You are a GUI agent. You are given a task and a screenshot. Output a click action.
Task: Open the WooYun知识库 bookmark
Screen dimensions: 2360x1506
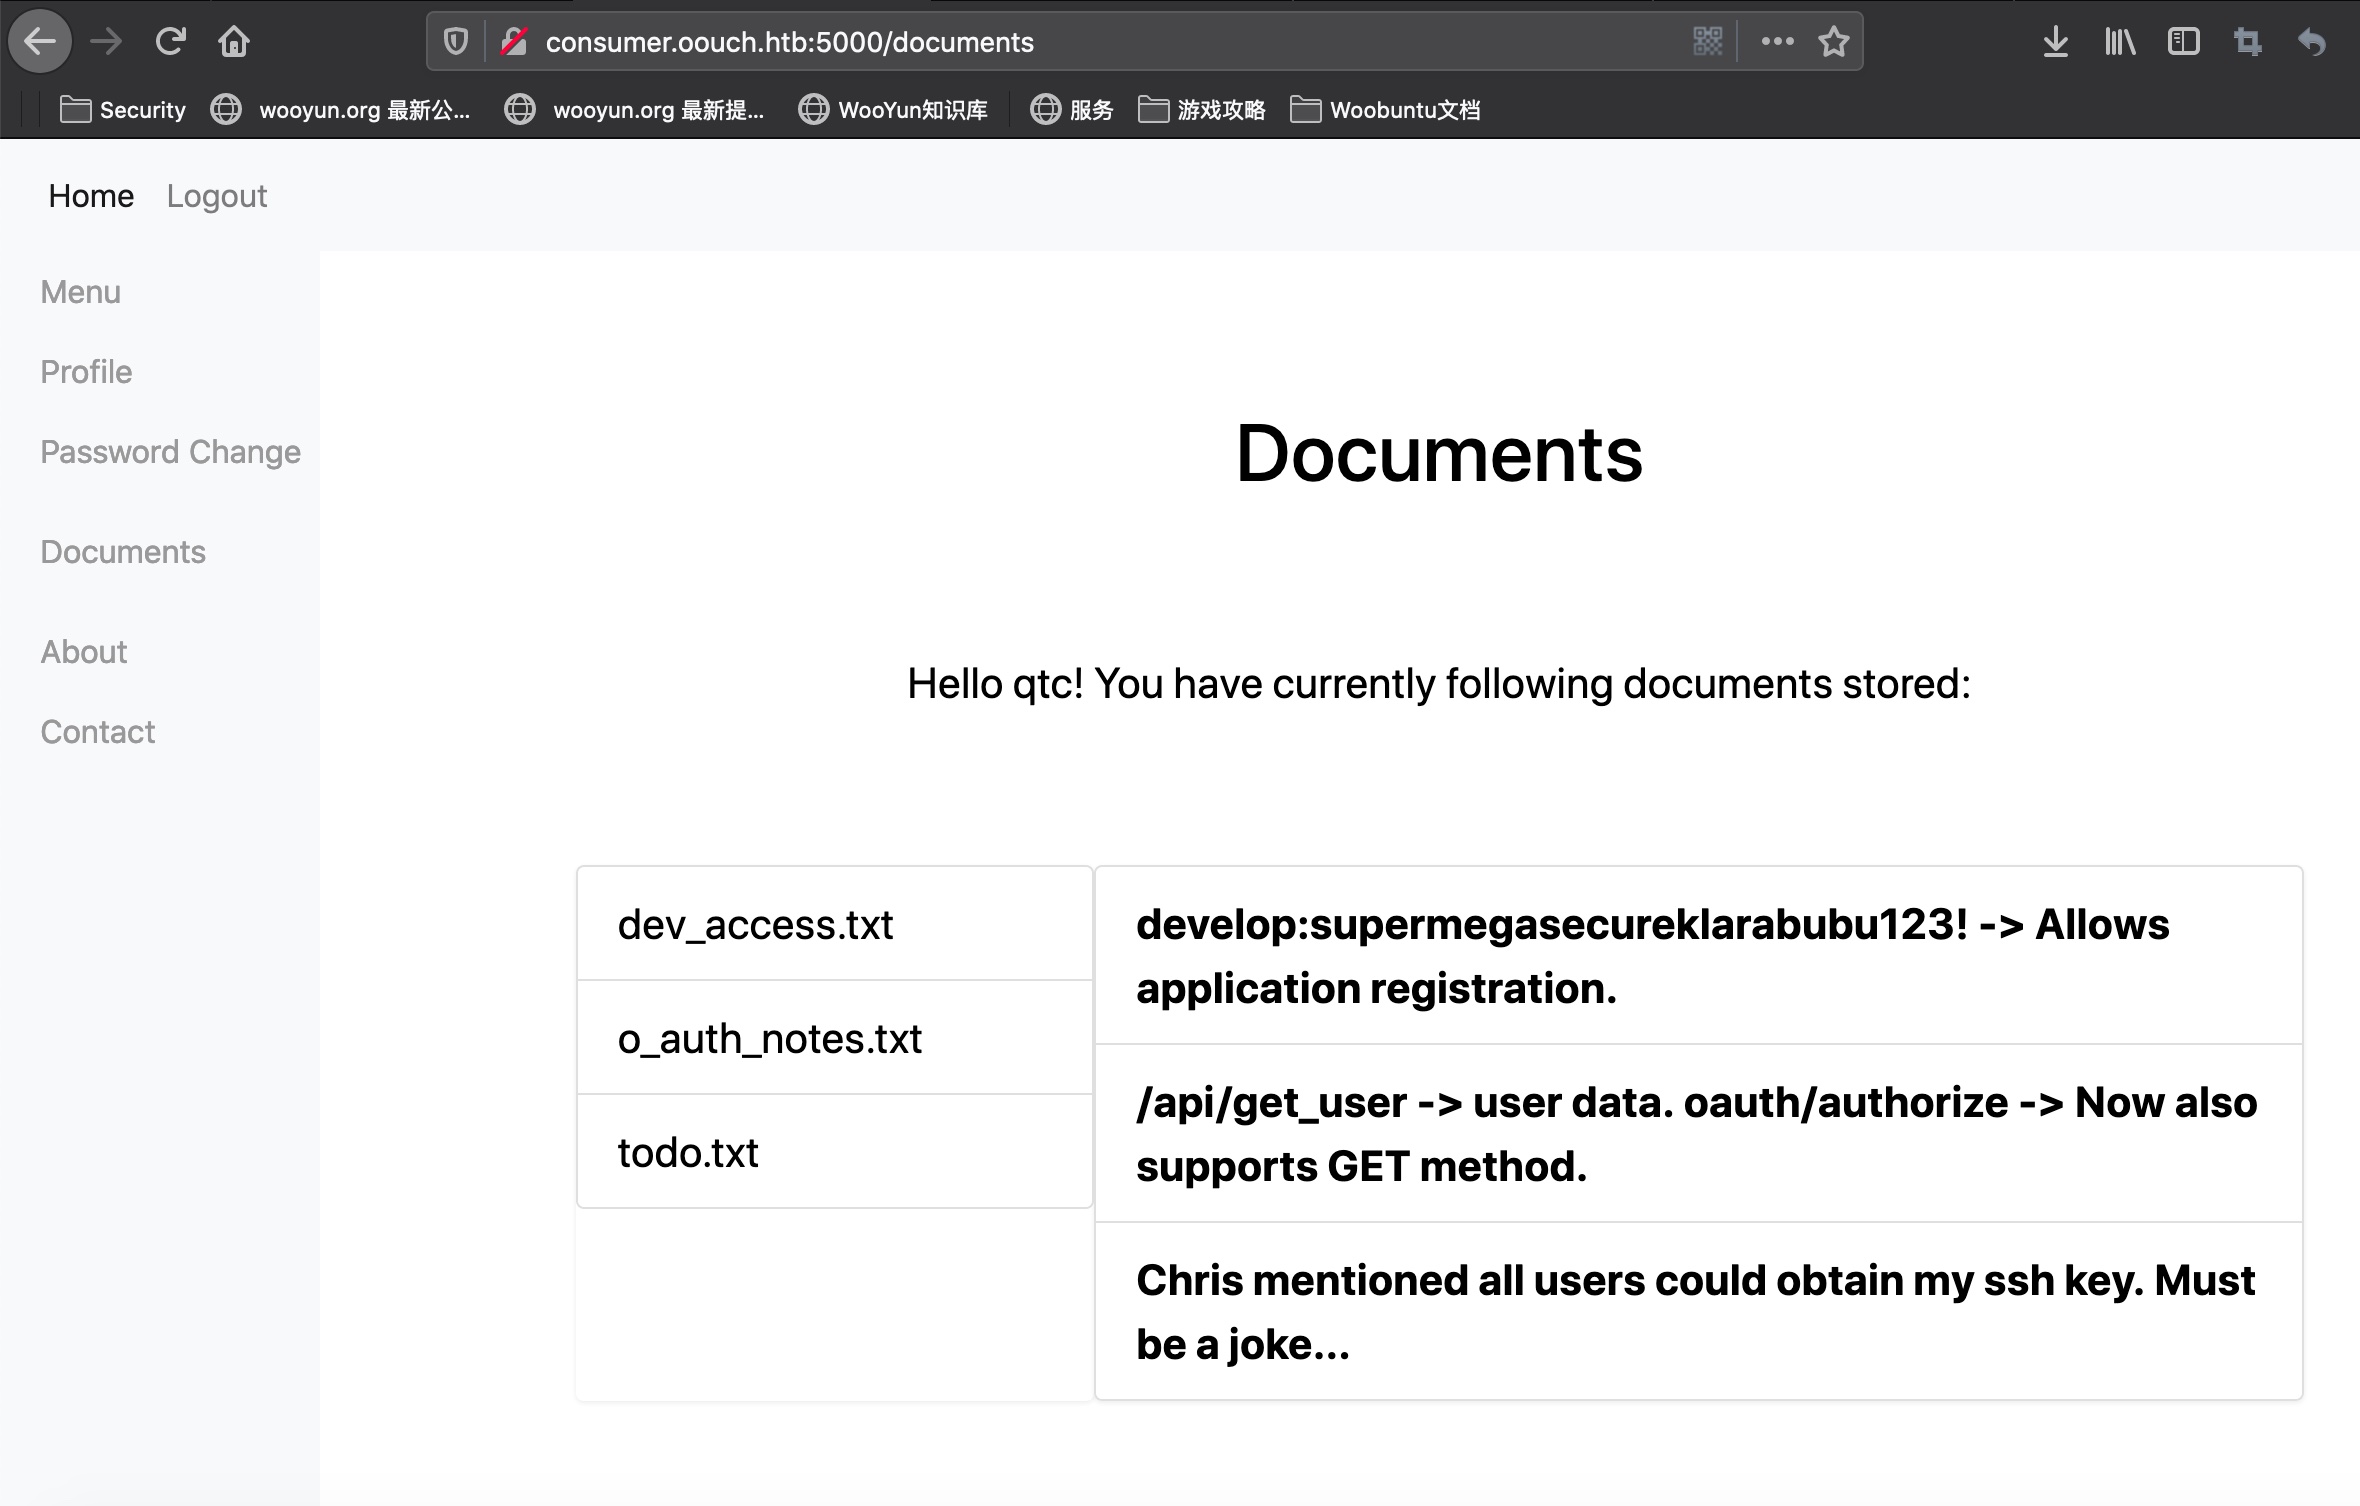(893, 110)
